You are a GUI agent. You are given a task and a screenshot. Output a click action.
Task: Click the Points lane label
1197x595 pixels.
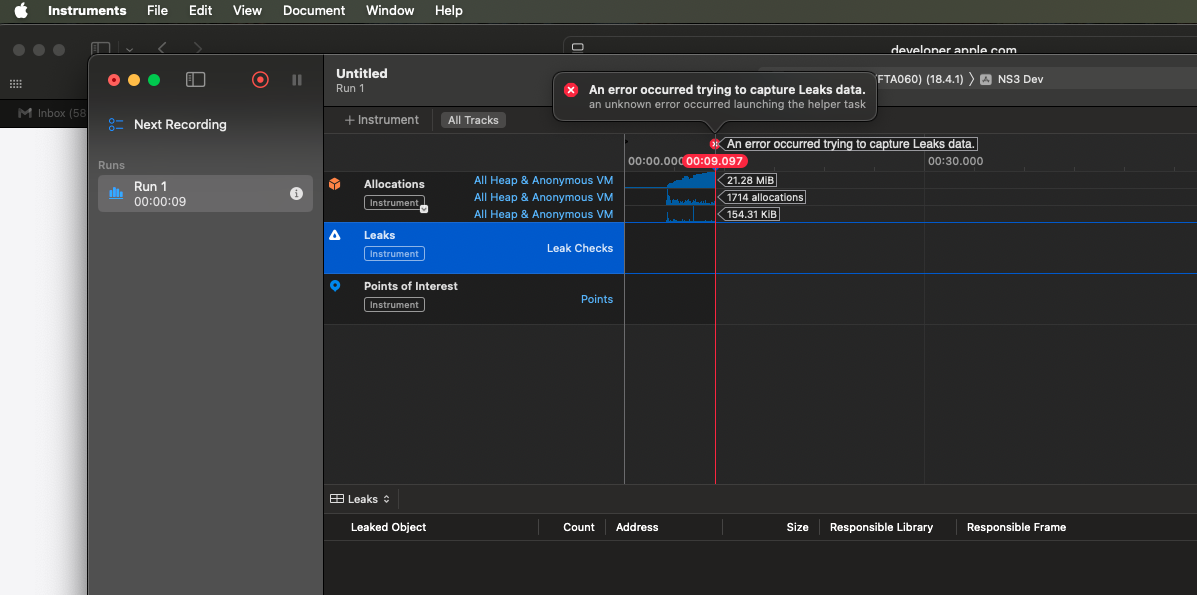click(x=597, y=299)
